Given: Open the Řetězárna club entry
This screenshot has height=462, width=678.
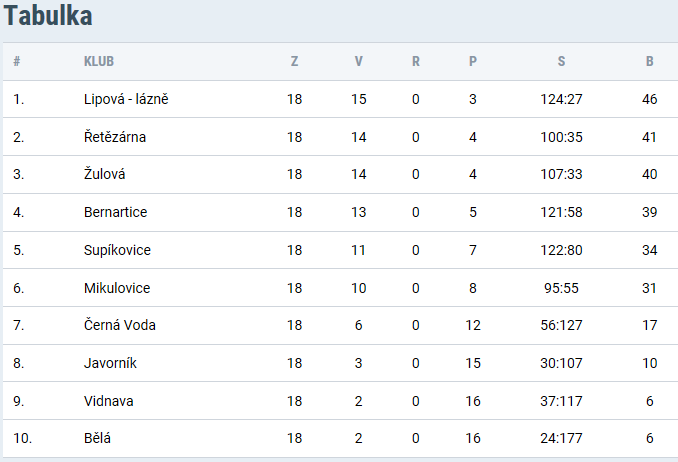Looking at the screenshot, I should [x=115, y=137].
